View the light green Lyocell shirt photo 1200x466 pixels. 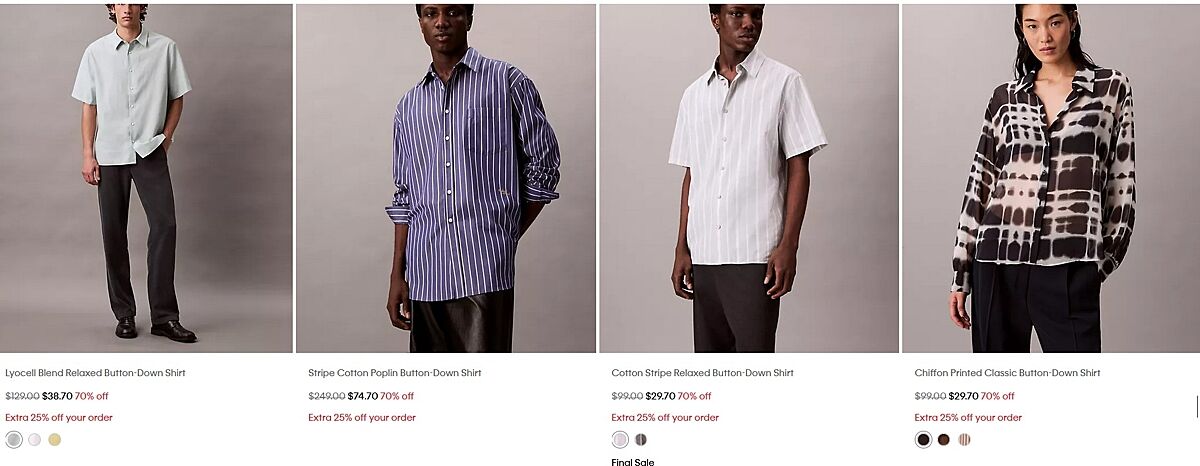click(146, 178)
